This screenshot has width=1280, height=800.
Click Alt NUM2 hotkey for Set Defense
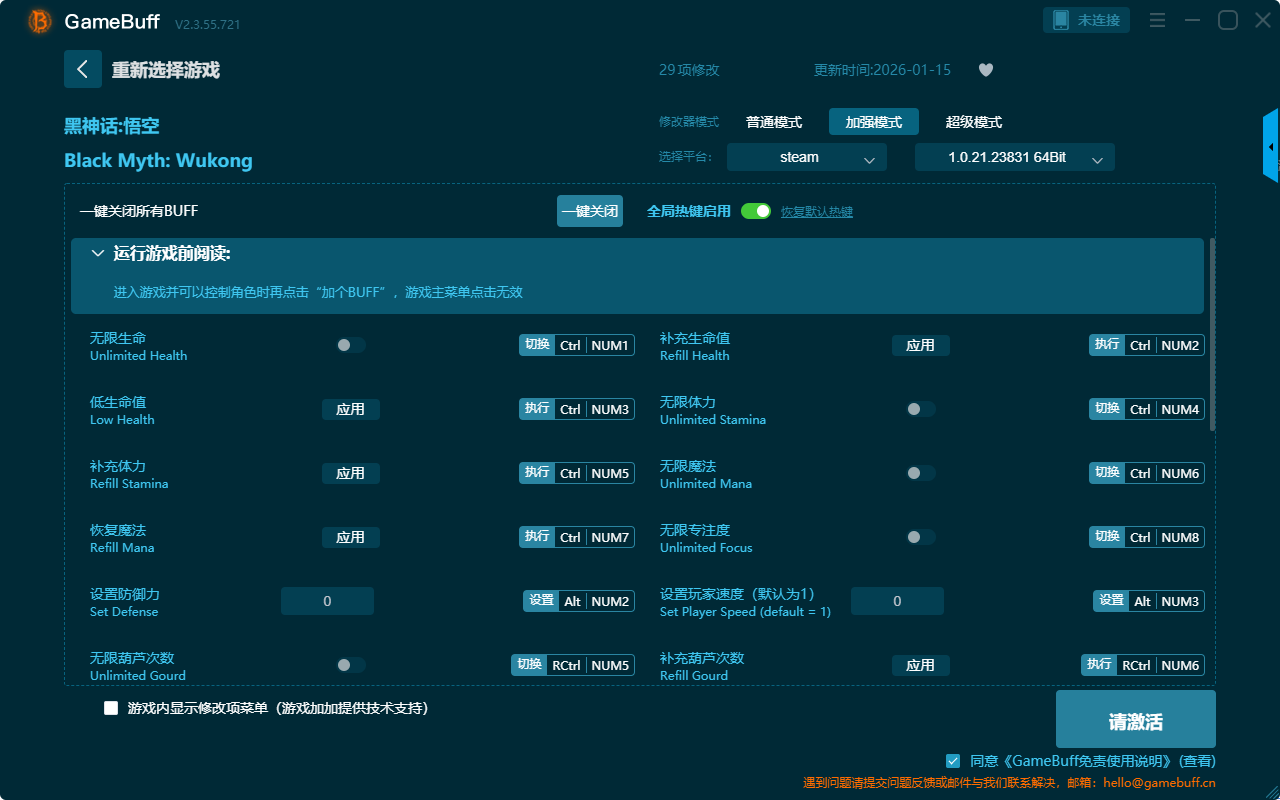pyautogui.click(x=579, y=601)
